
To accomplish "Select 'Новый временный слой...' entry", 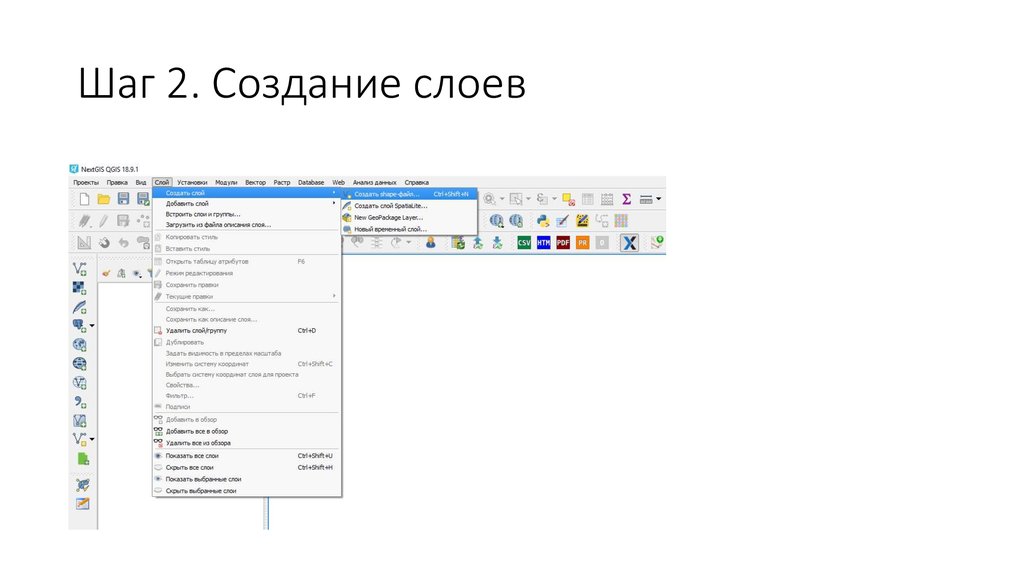I will [409, 230].
